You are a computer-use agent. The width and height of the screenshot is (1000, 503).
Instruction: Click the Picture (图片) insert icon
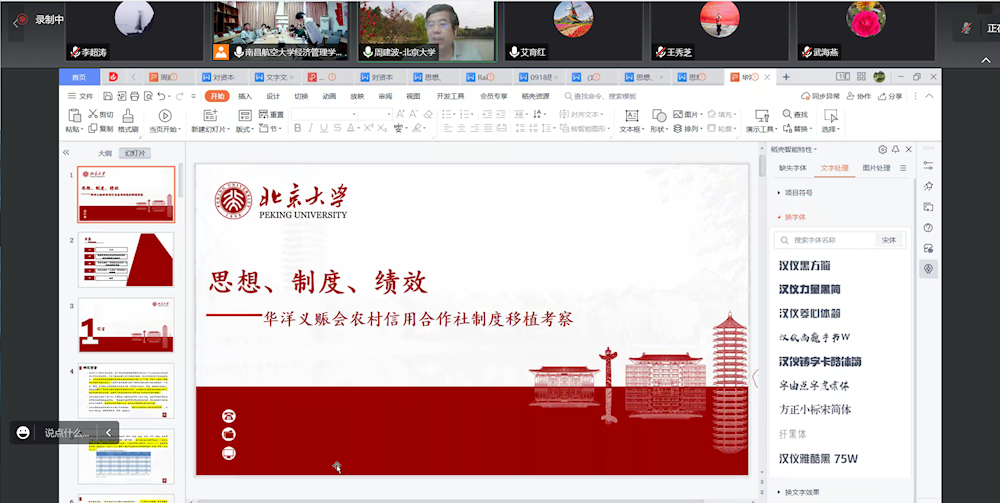679,114
